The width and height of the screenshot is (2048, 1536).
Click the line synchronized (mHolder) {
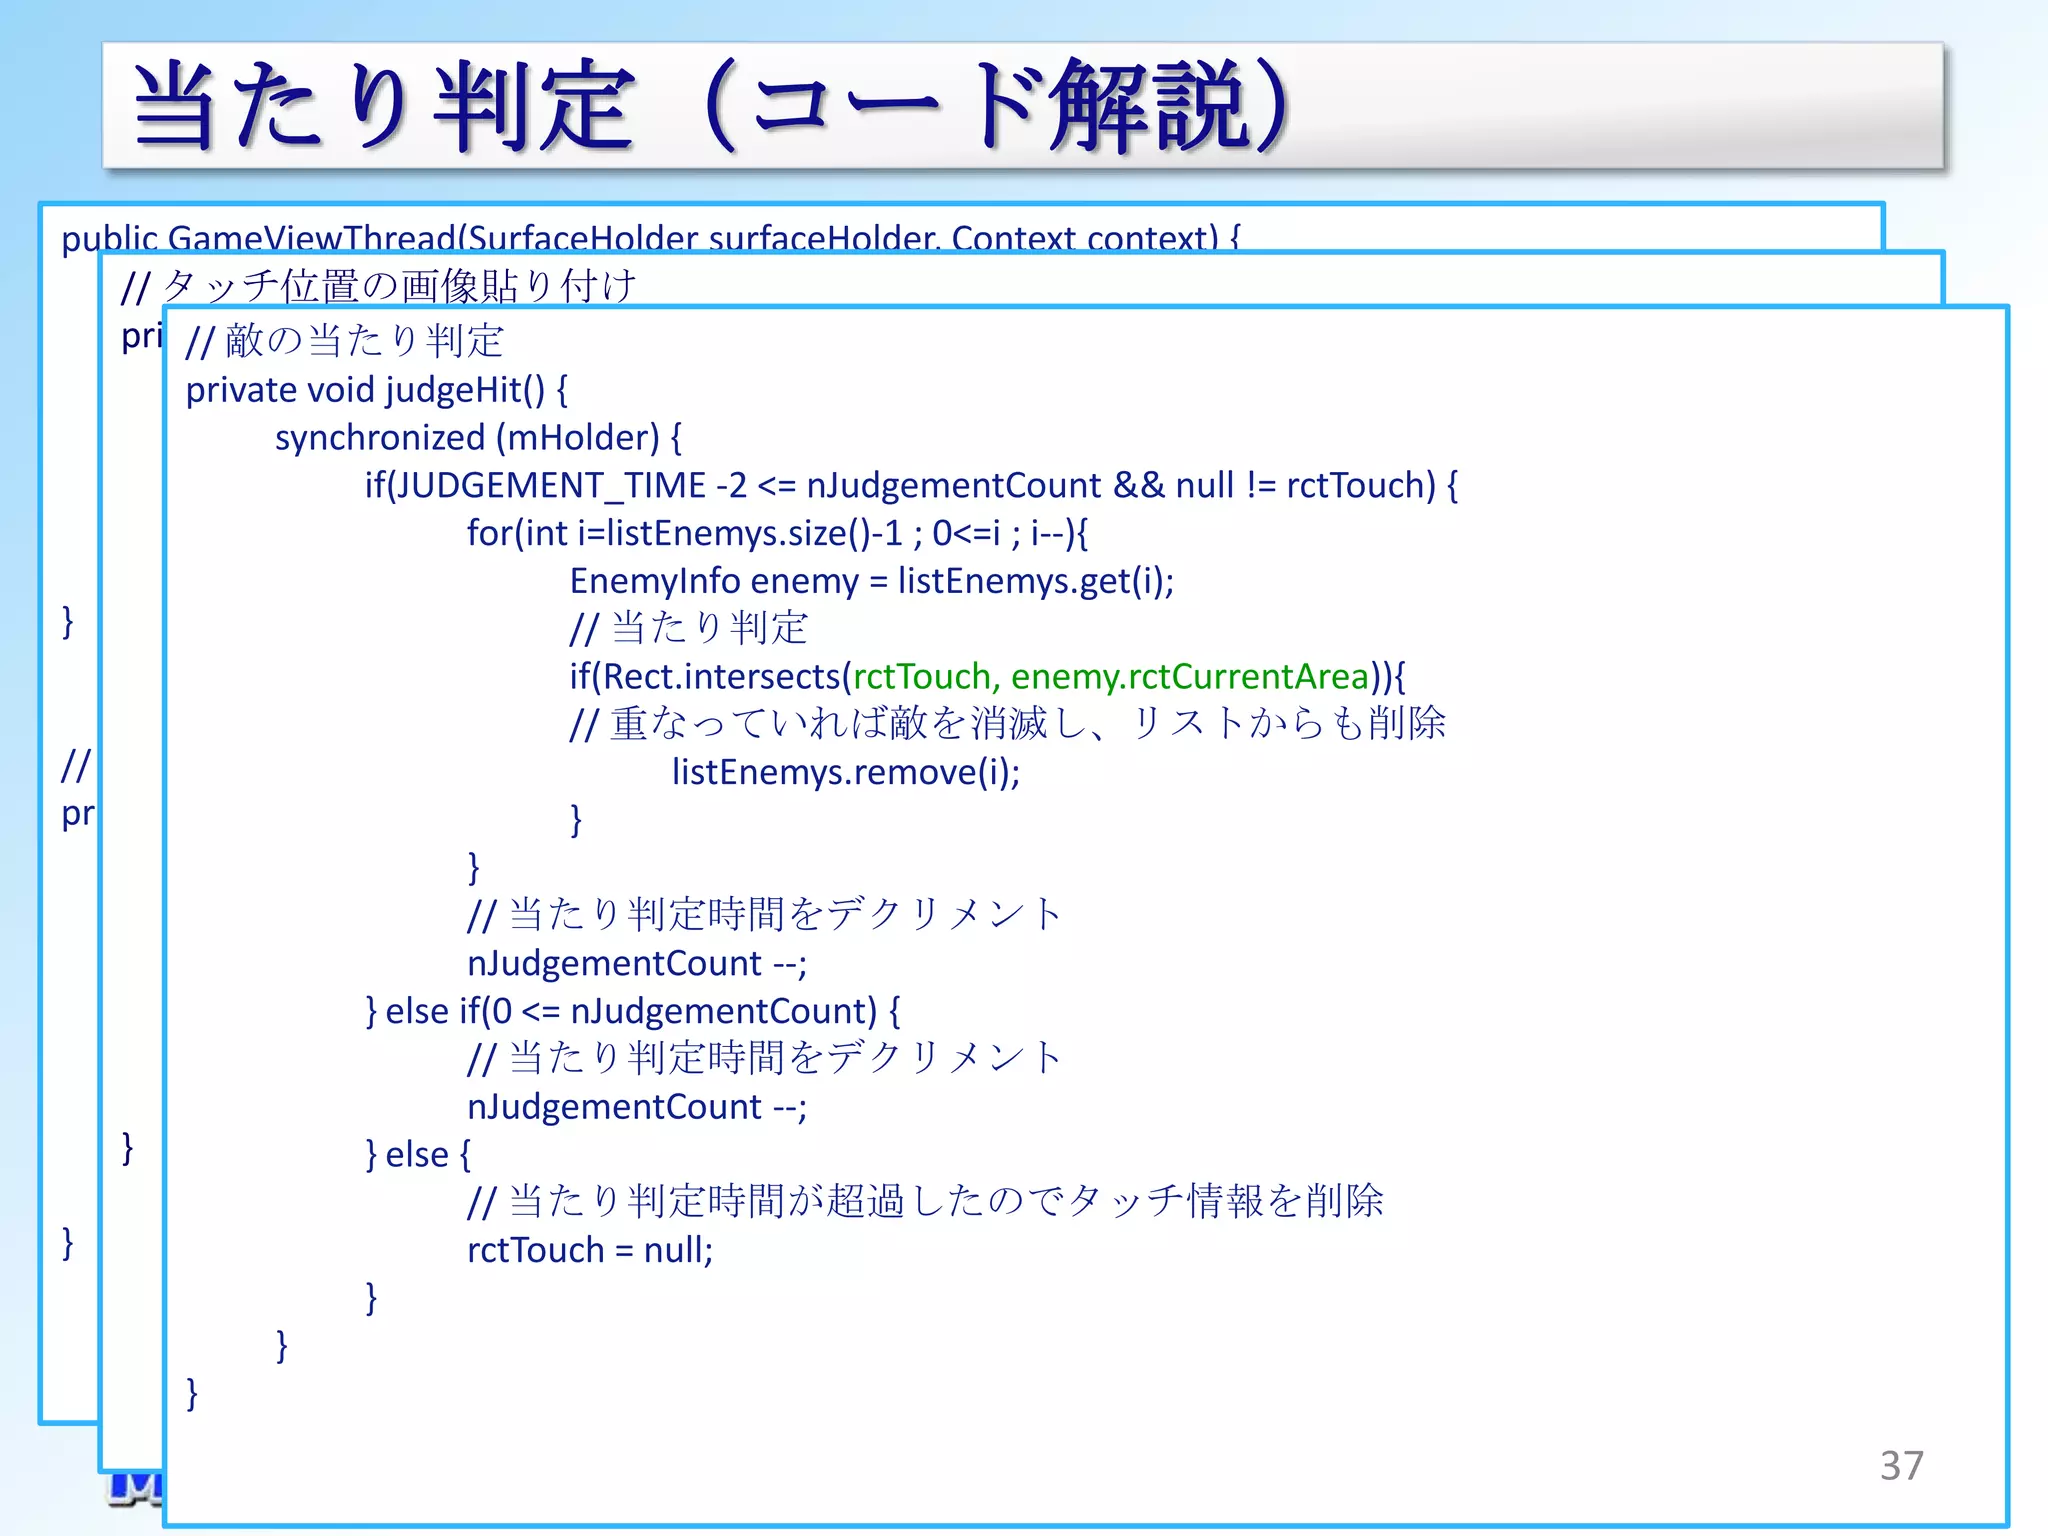pos(478,437)
